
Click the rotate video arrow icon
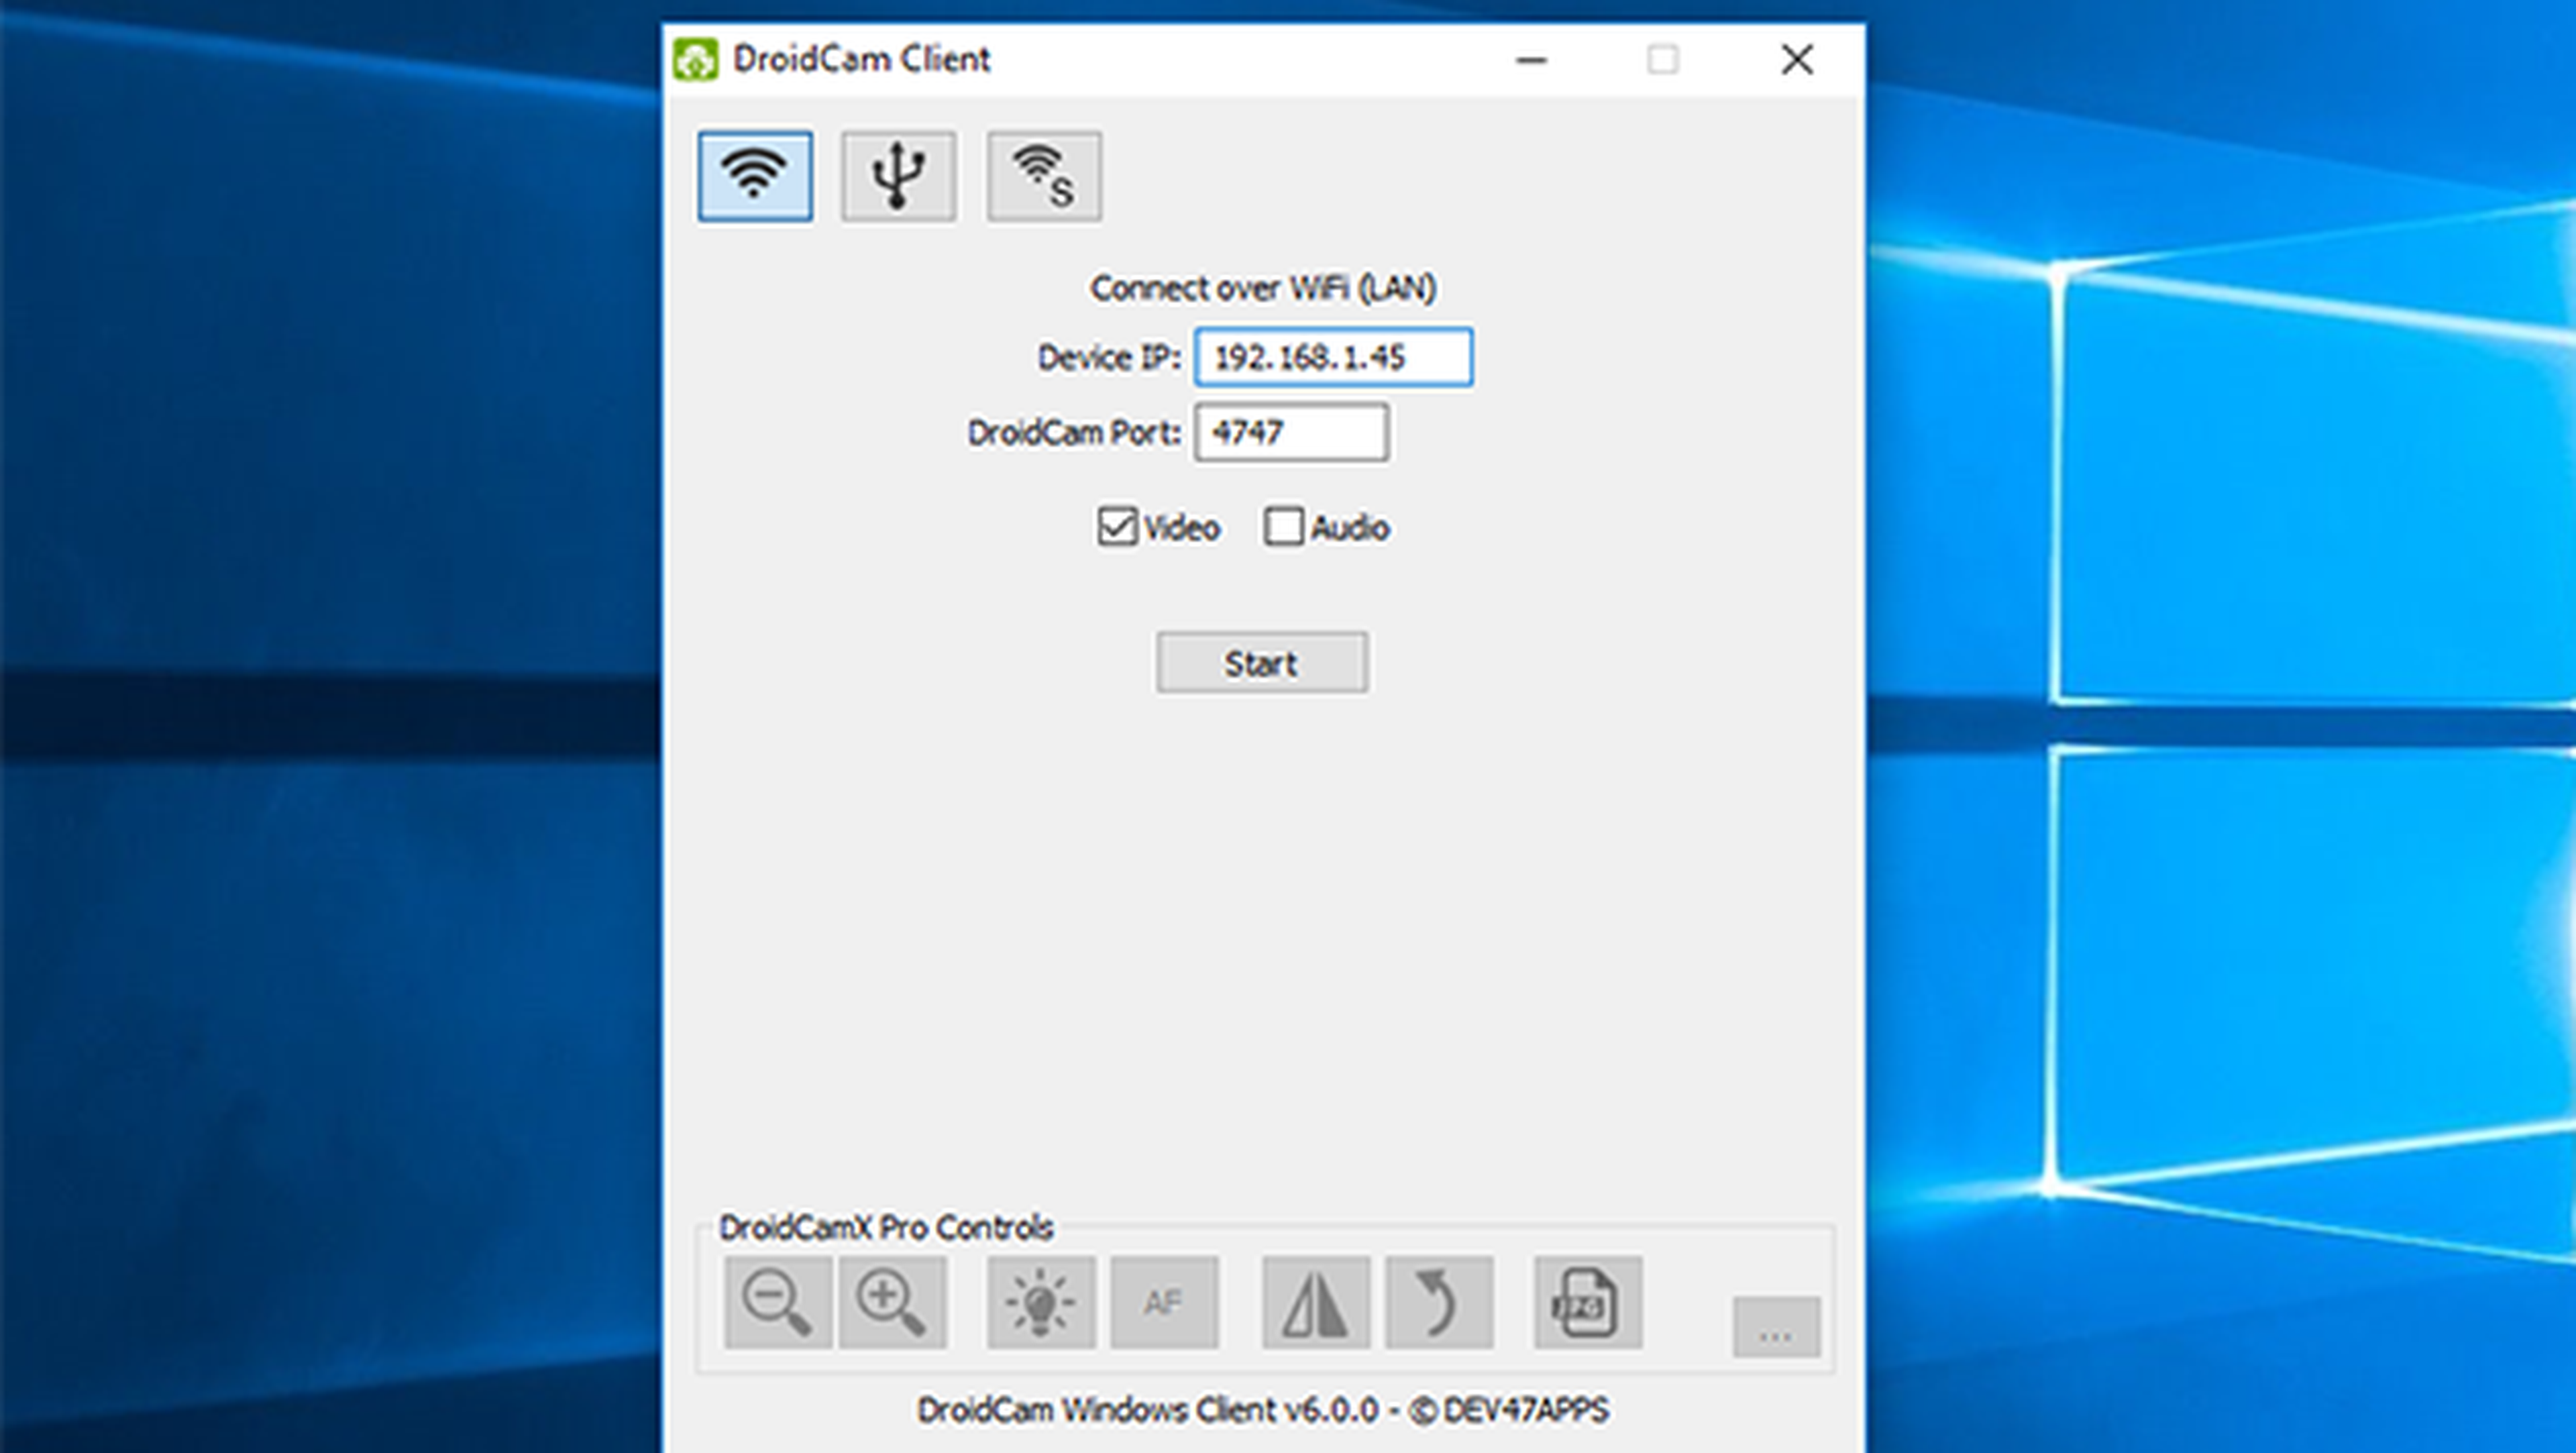(1439, 1302)
